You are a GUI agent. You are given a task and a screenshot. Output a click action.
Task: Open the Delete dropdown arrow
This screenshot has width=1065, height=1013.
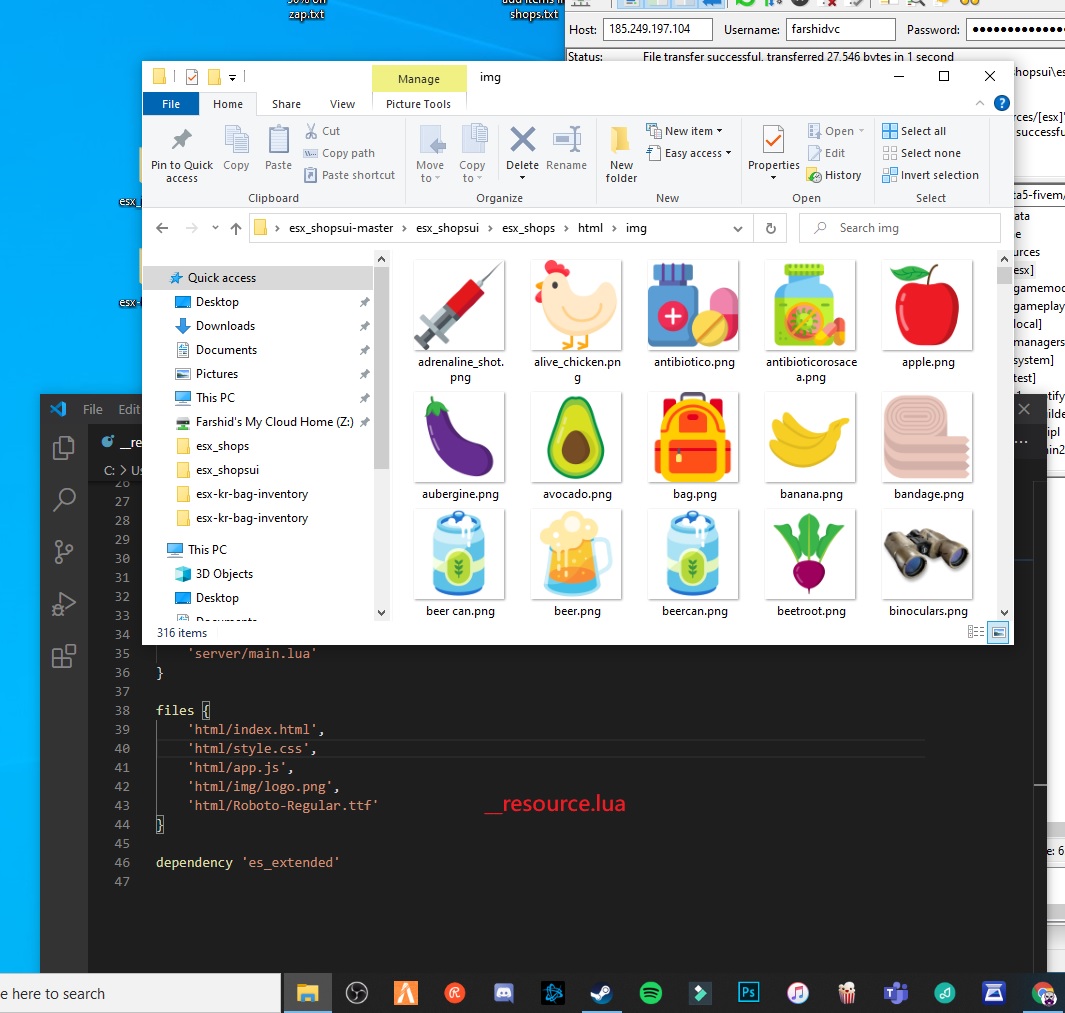point(522,178)
